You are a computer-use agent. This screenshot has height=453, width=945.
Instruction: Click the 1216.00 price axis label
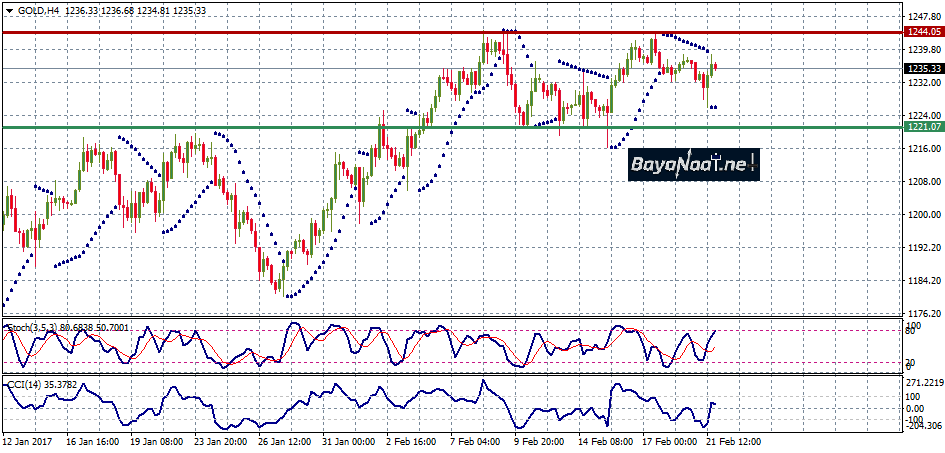tap(924, 149)
